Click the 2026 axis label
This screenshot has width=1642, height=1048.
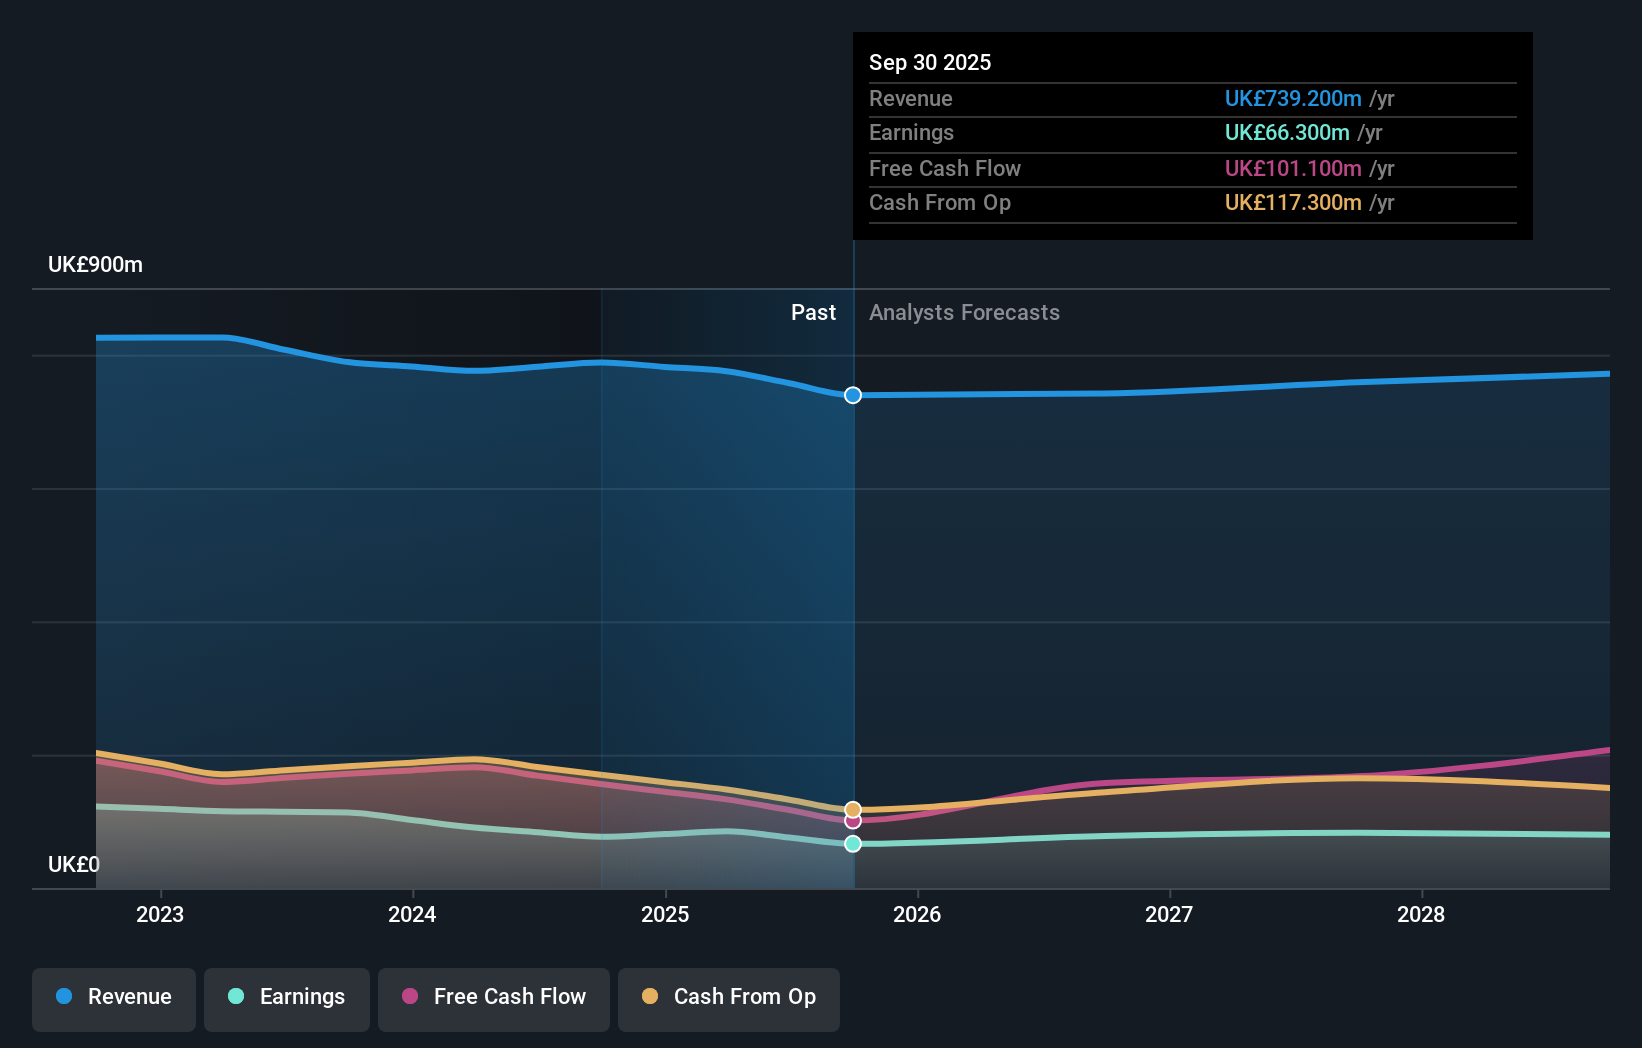pyautogui.click(x=917, y=914)
